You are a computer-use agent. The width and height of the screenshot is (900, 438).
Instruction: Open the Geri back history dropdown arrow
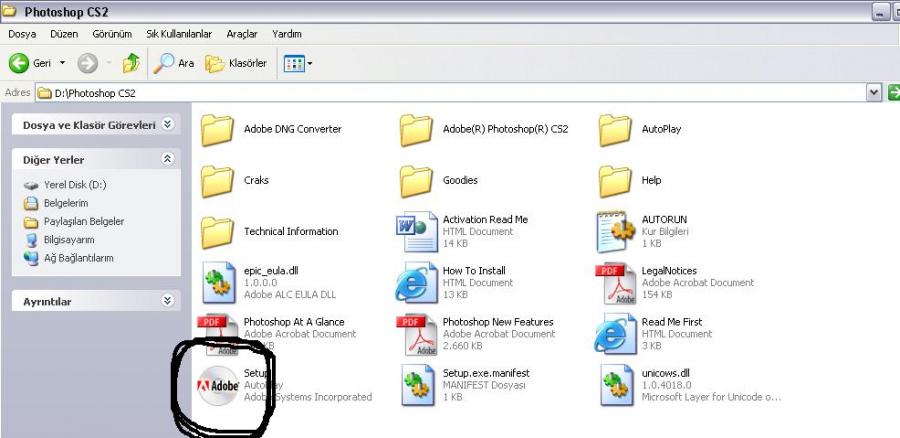pos(63,63)
